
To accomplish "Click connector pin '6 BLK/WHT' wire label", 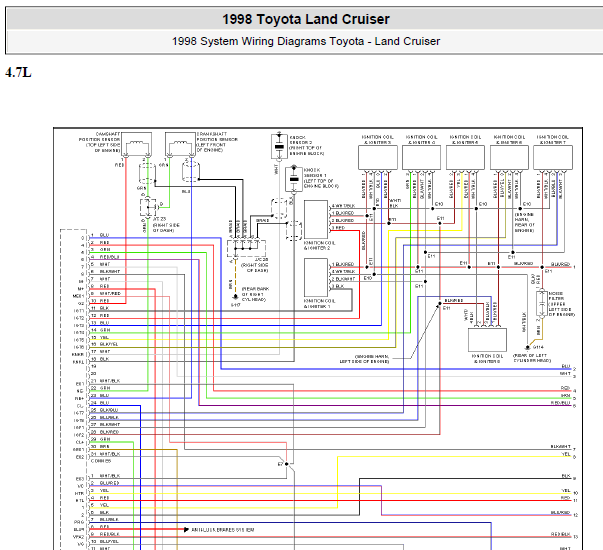I will tap(105, 271).
